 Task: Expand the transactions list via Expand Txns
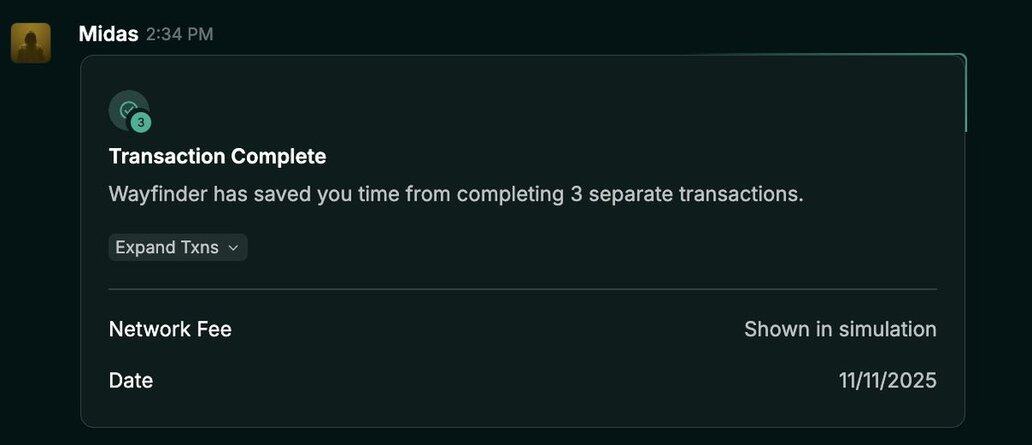click(167, 247)
